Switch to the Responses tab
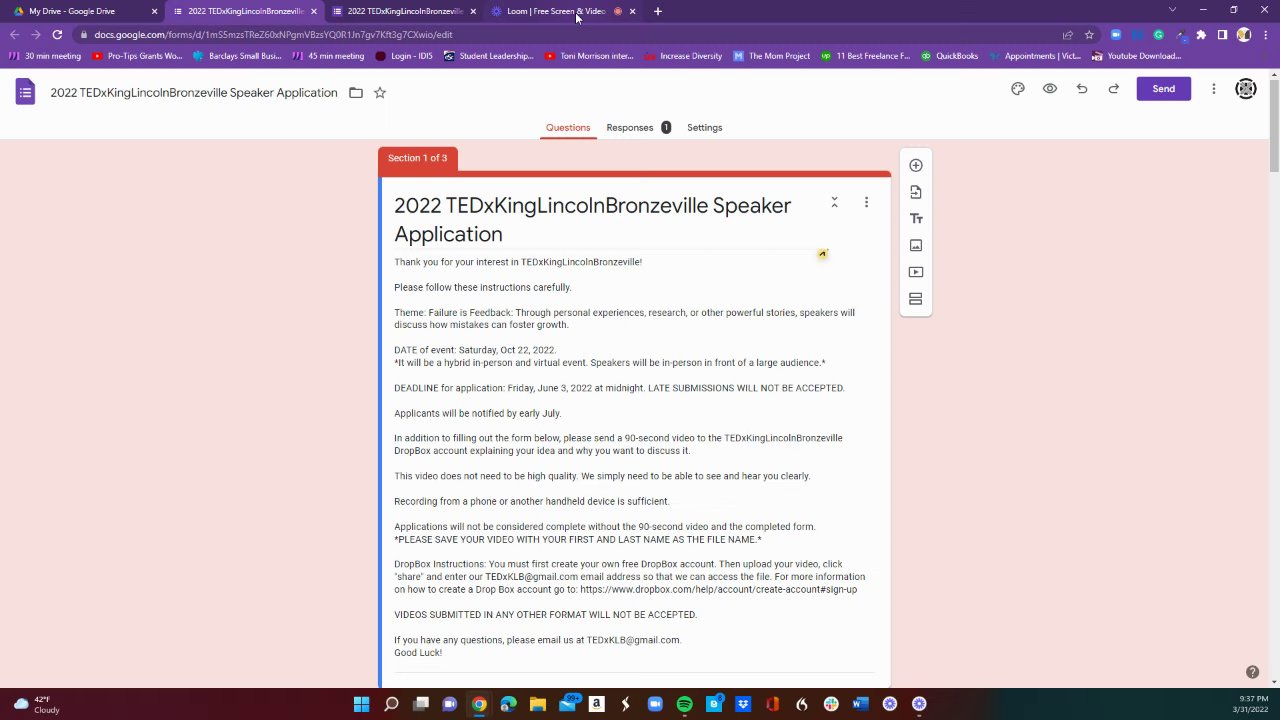 [638, 128]
